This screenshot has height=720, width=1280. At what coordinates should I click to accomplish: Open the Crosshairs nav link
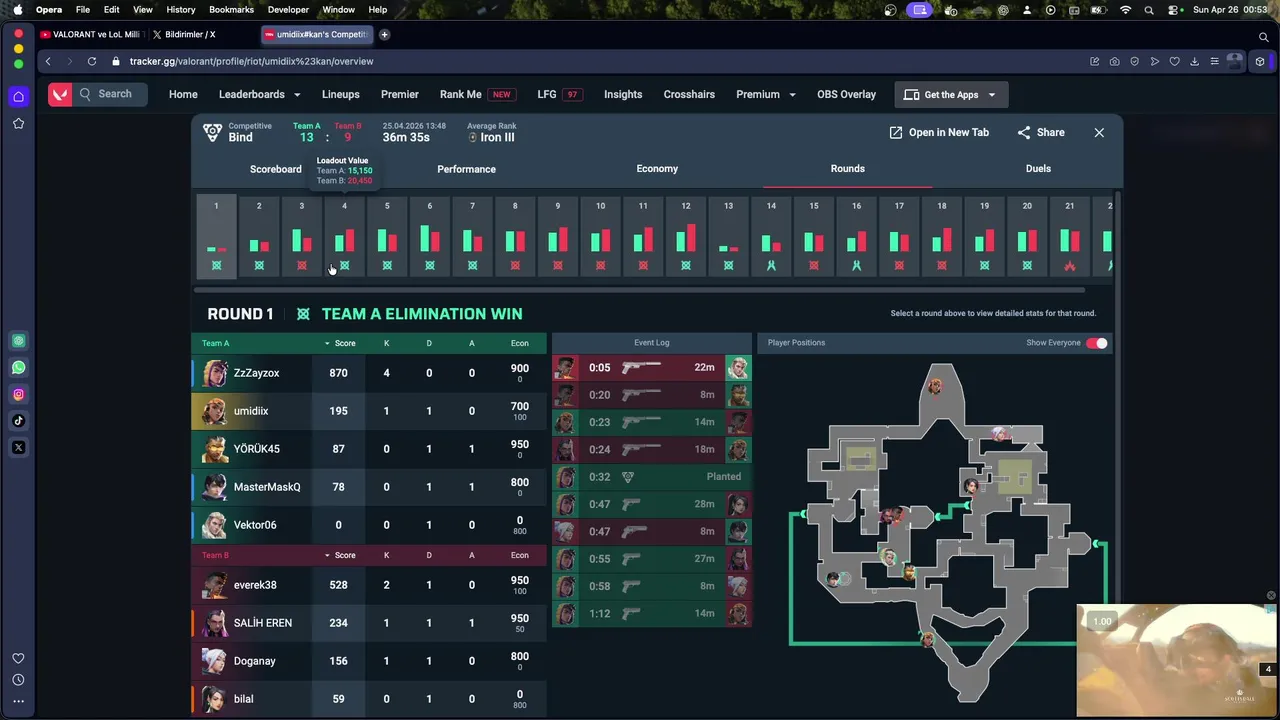(689, 94)
